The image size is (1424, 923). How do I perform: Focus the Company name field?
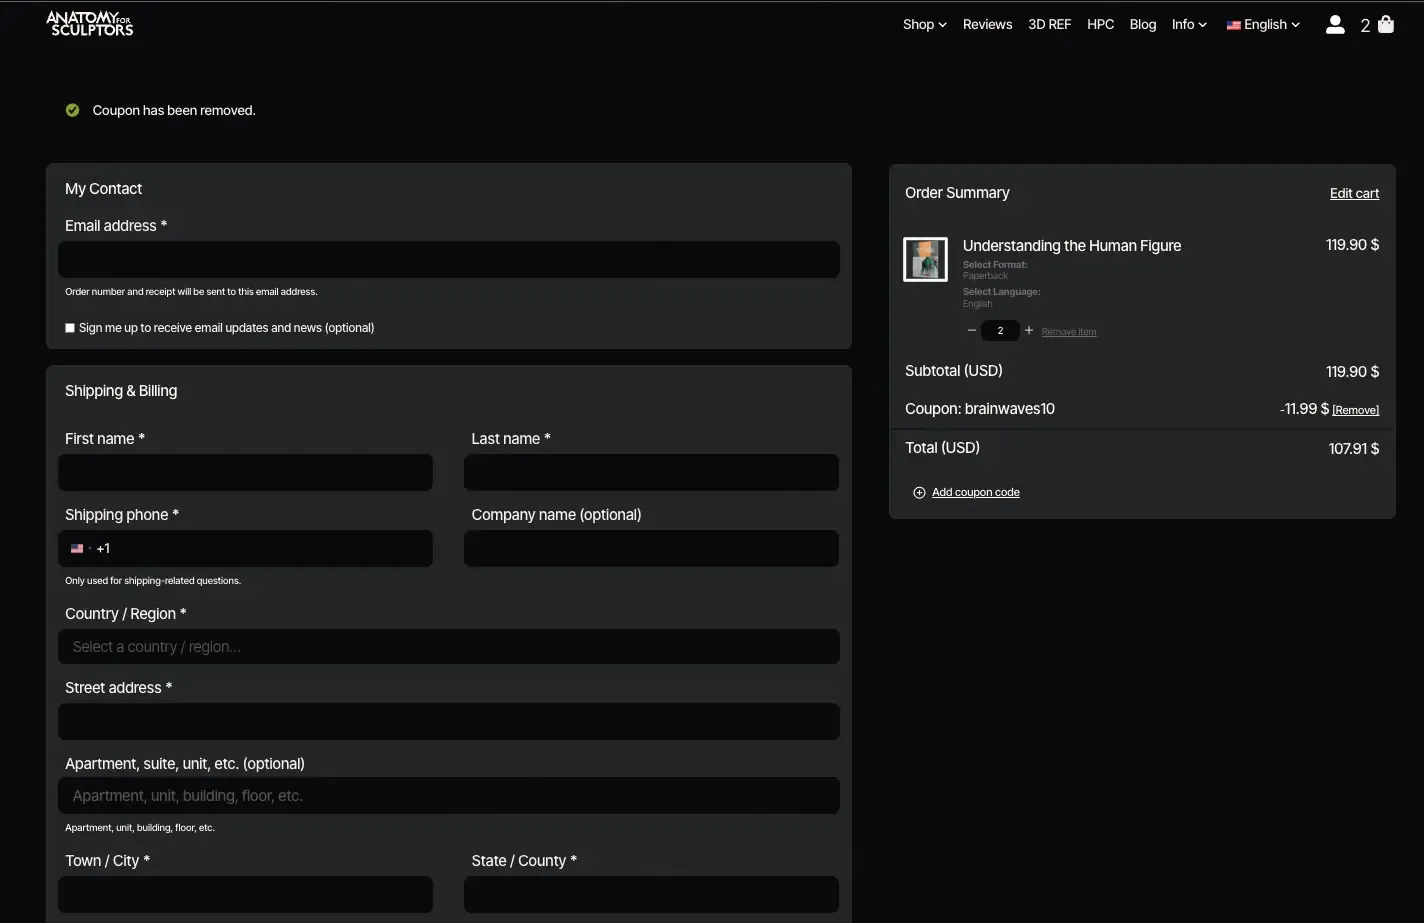(651, 548)
